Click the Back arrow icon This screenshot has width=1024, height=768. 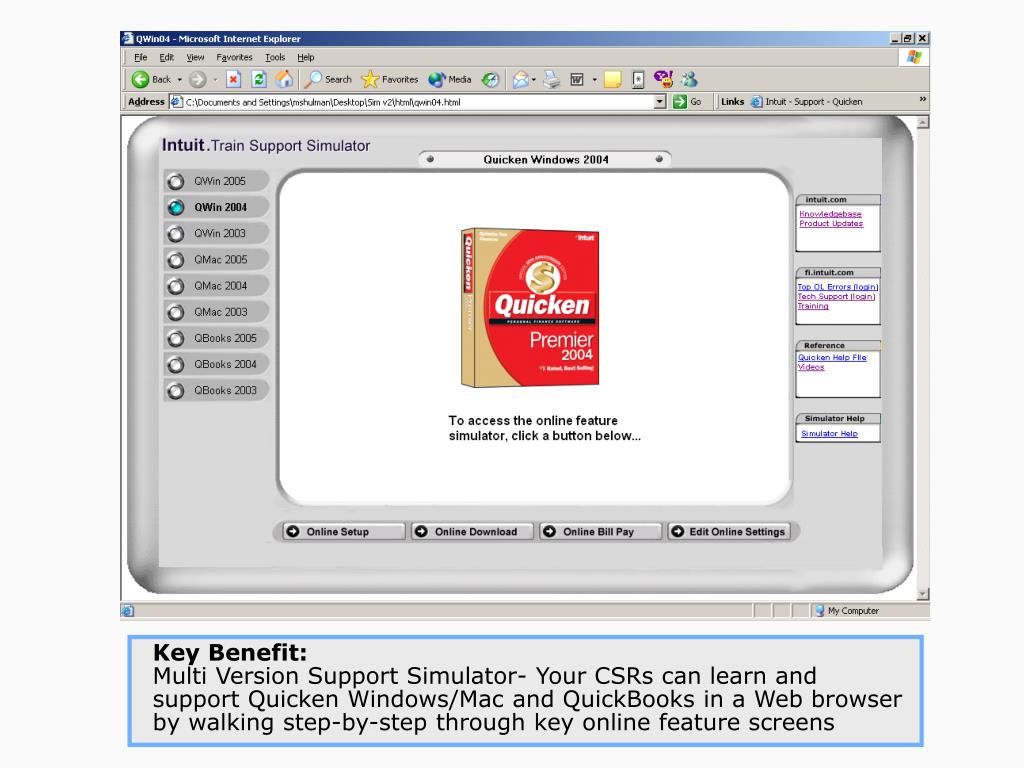point(140,80)
